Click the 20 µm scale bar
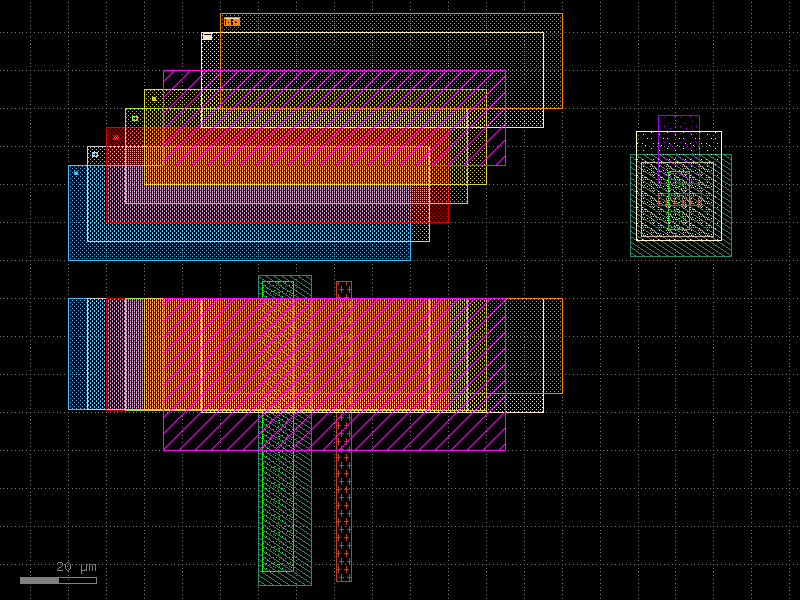The height and width of the screenshot is (600, 800). pos(58,580)
